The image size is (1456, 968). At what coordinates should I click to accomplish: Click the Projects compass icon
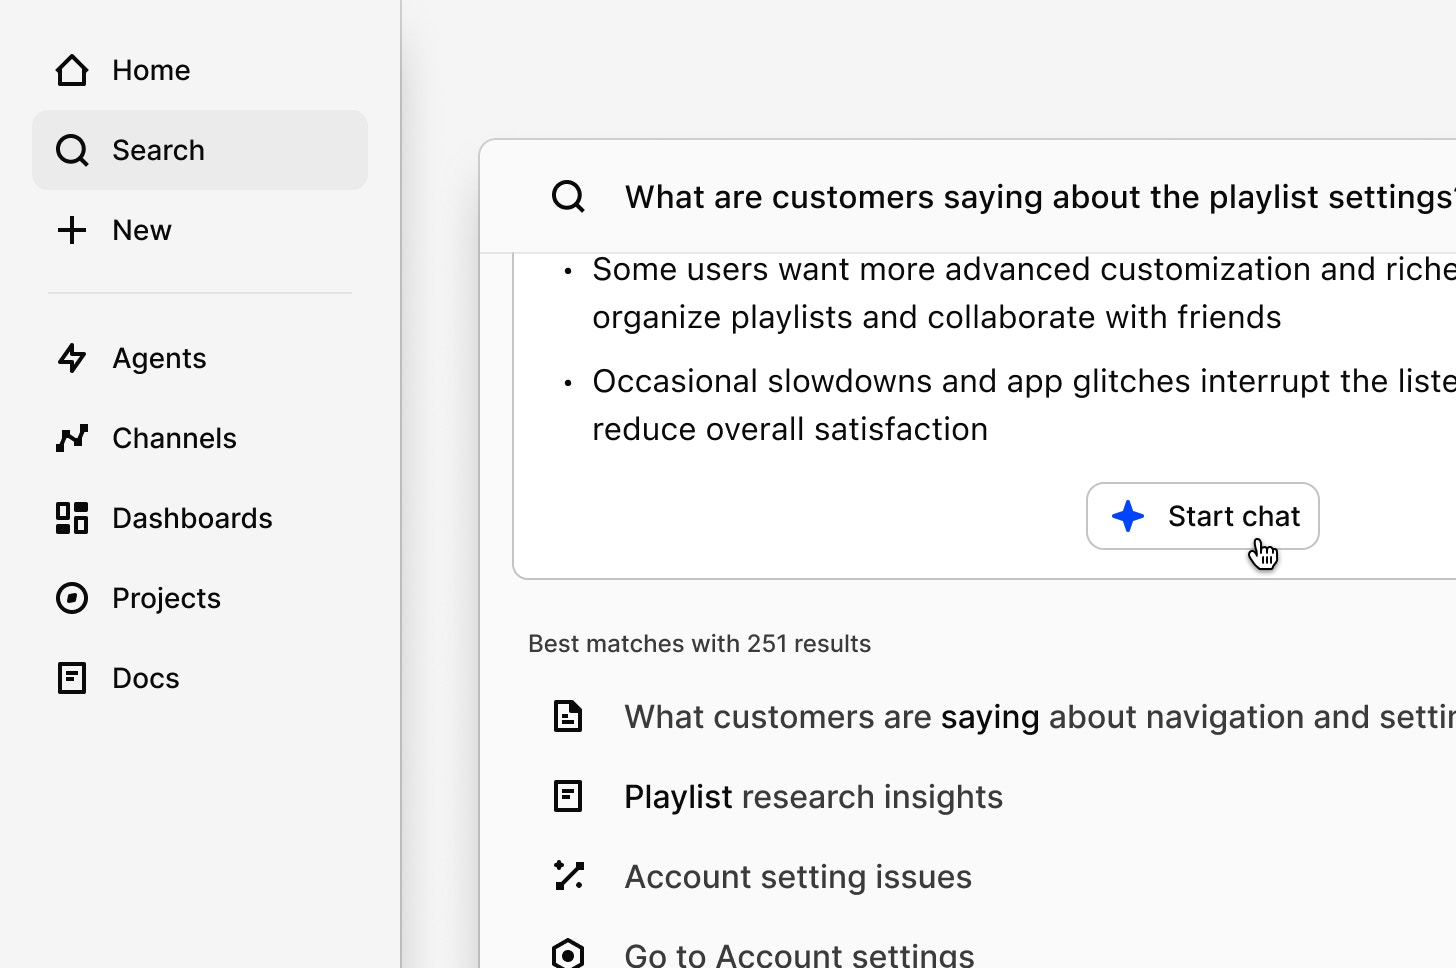tap(72, 598)
